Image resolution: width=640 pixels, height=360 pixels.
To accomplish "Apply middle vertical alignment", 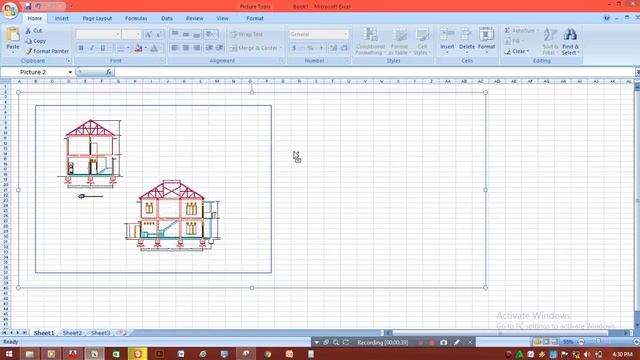I will click(185, 34).
